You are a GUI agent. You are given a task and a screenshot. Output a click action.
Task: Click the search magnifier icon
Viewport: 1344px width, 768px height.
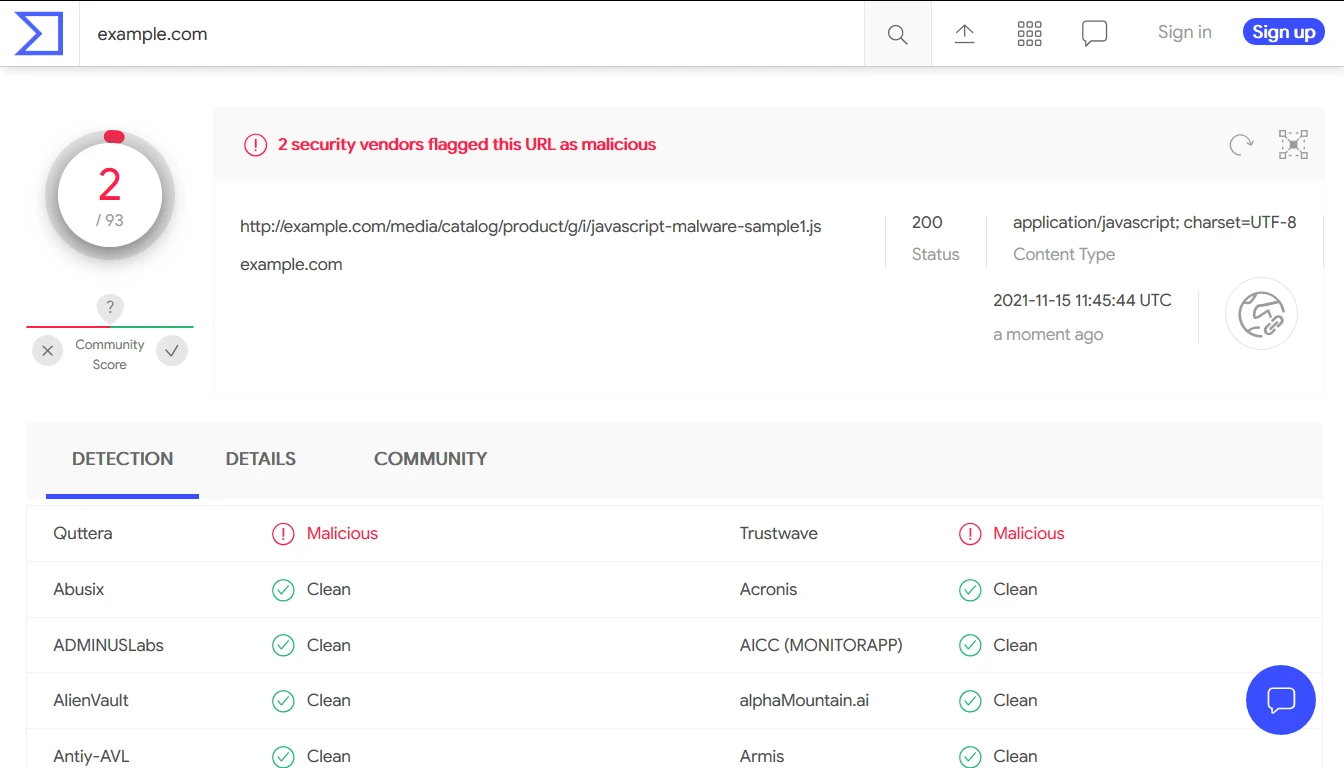[x=897, y=34]
